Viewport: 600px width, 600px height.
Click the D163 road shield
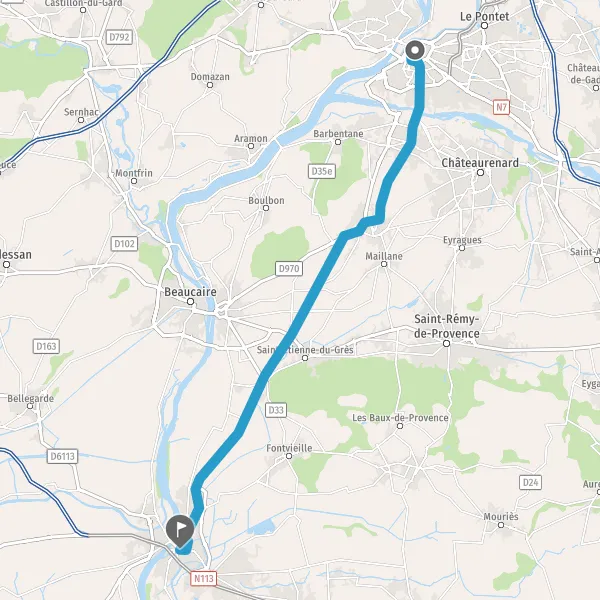[46, 346]
